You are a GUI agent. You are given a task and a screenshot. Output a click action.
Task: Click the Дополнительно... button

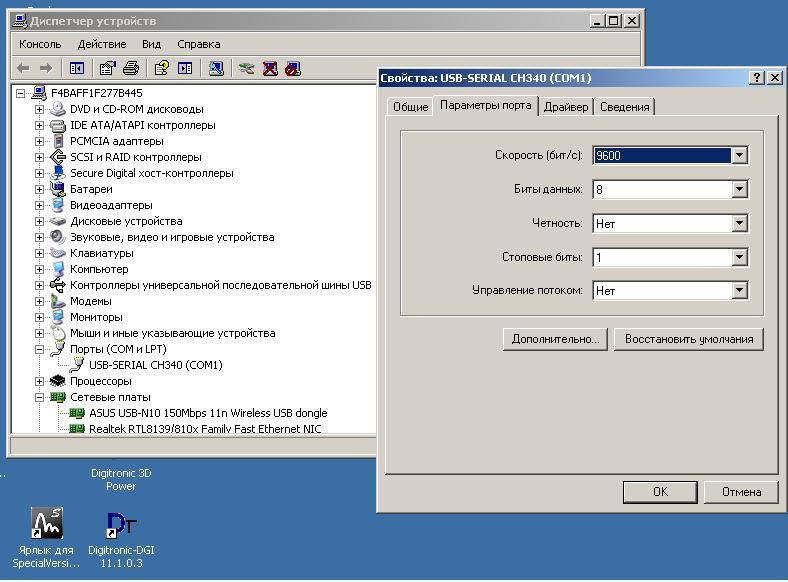(x=555, y=339)
